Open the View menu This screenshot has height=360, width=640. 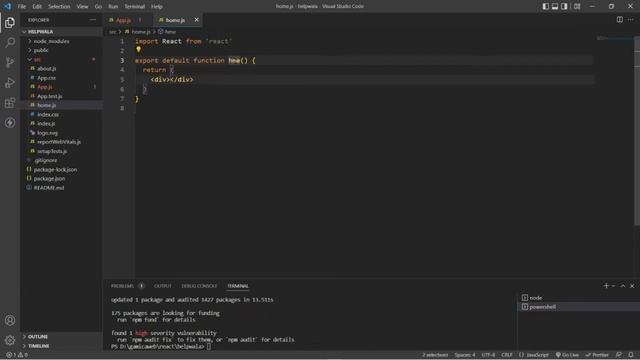[x=82, y=6]
